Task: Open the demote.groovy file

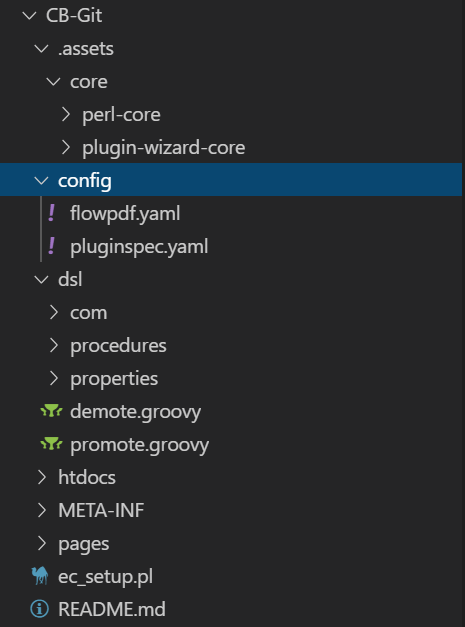Action: point(135,411)
